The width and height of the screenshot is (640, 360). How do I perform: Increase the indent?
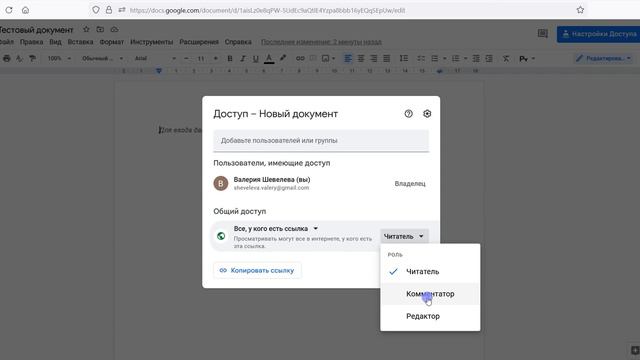489,59
